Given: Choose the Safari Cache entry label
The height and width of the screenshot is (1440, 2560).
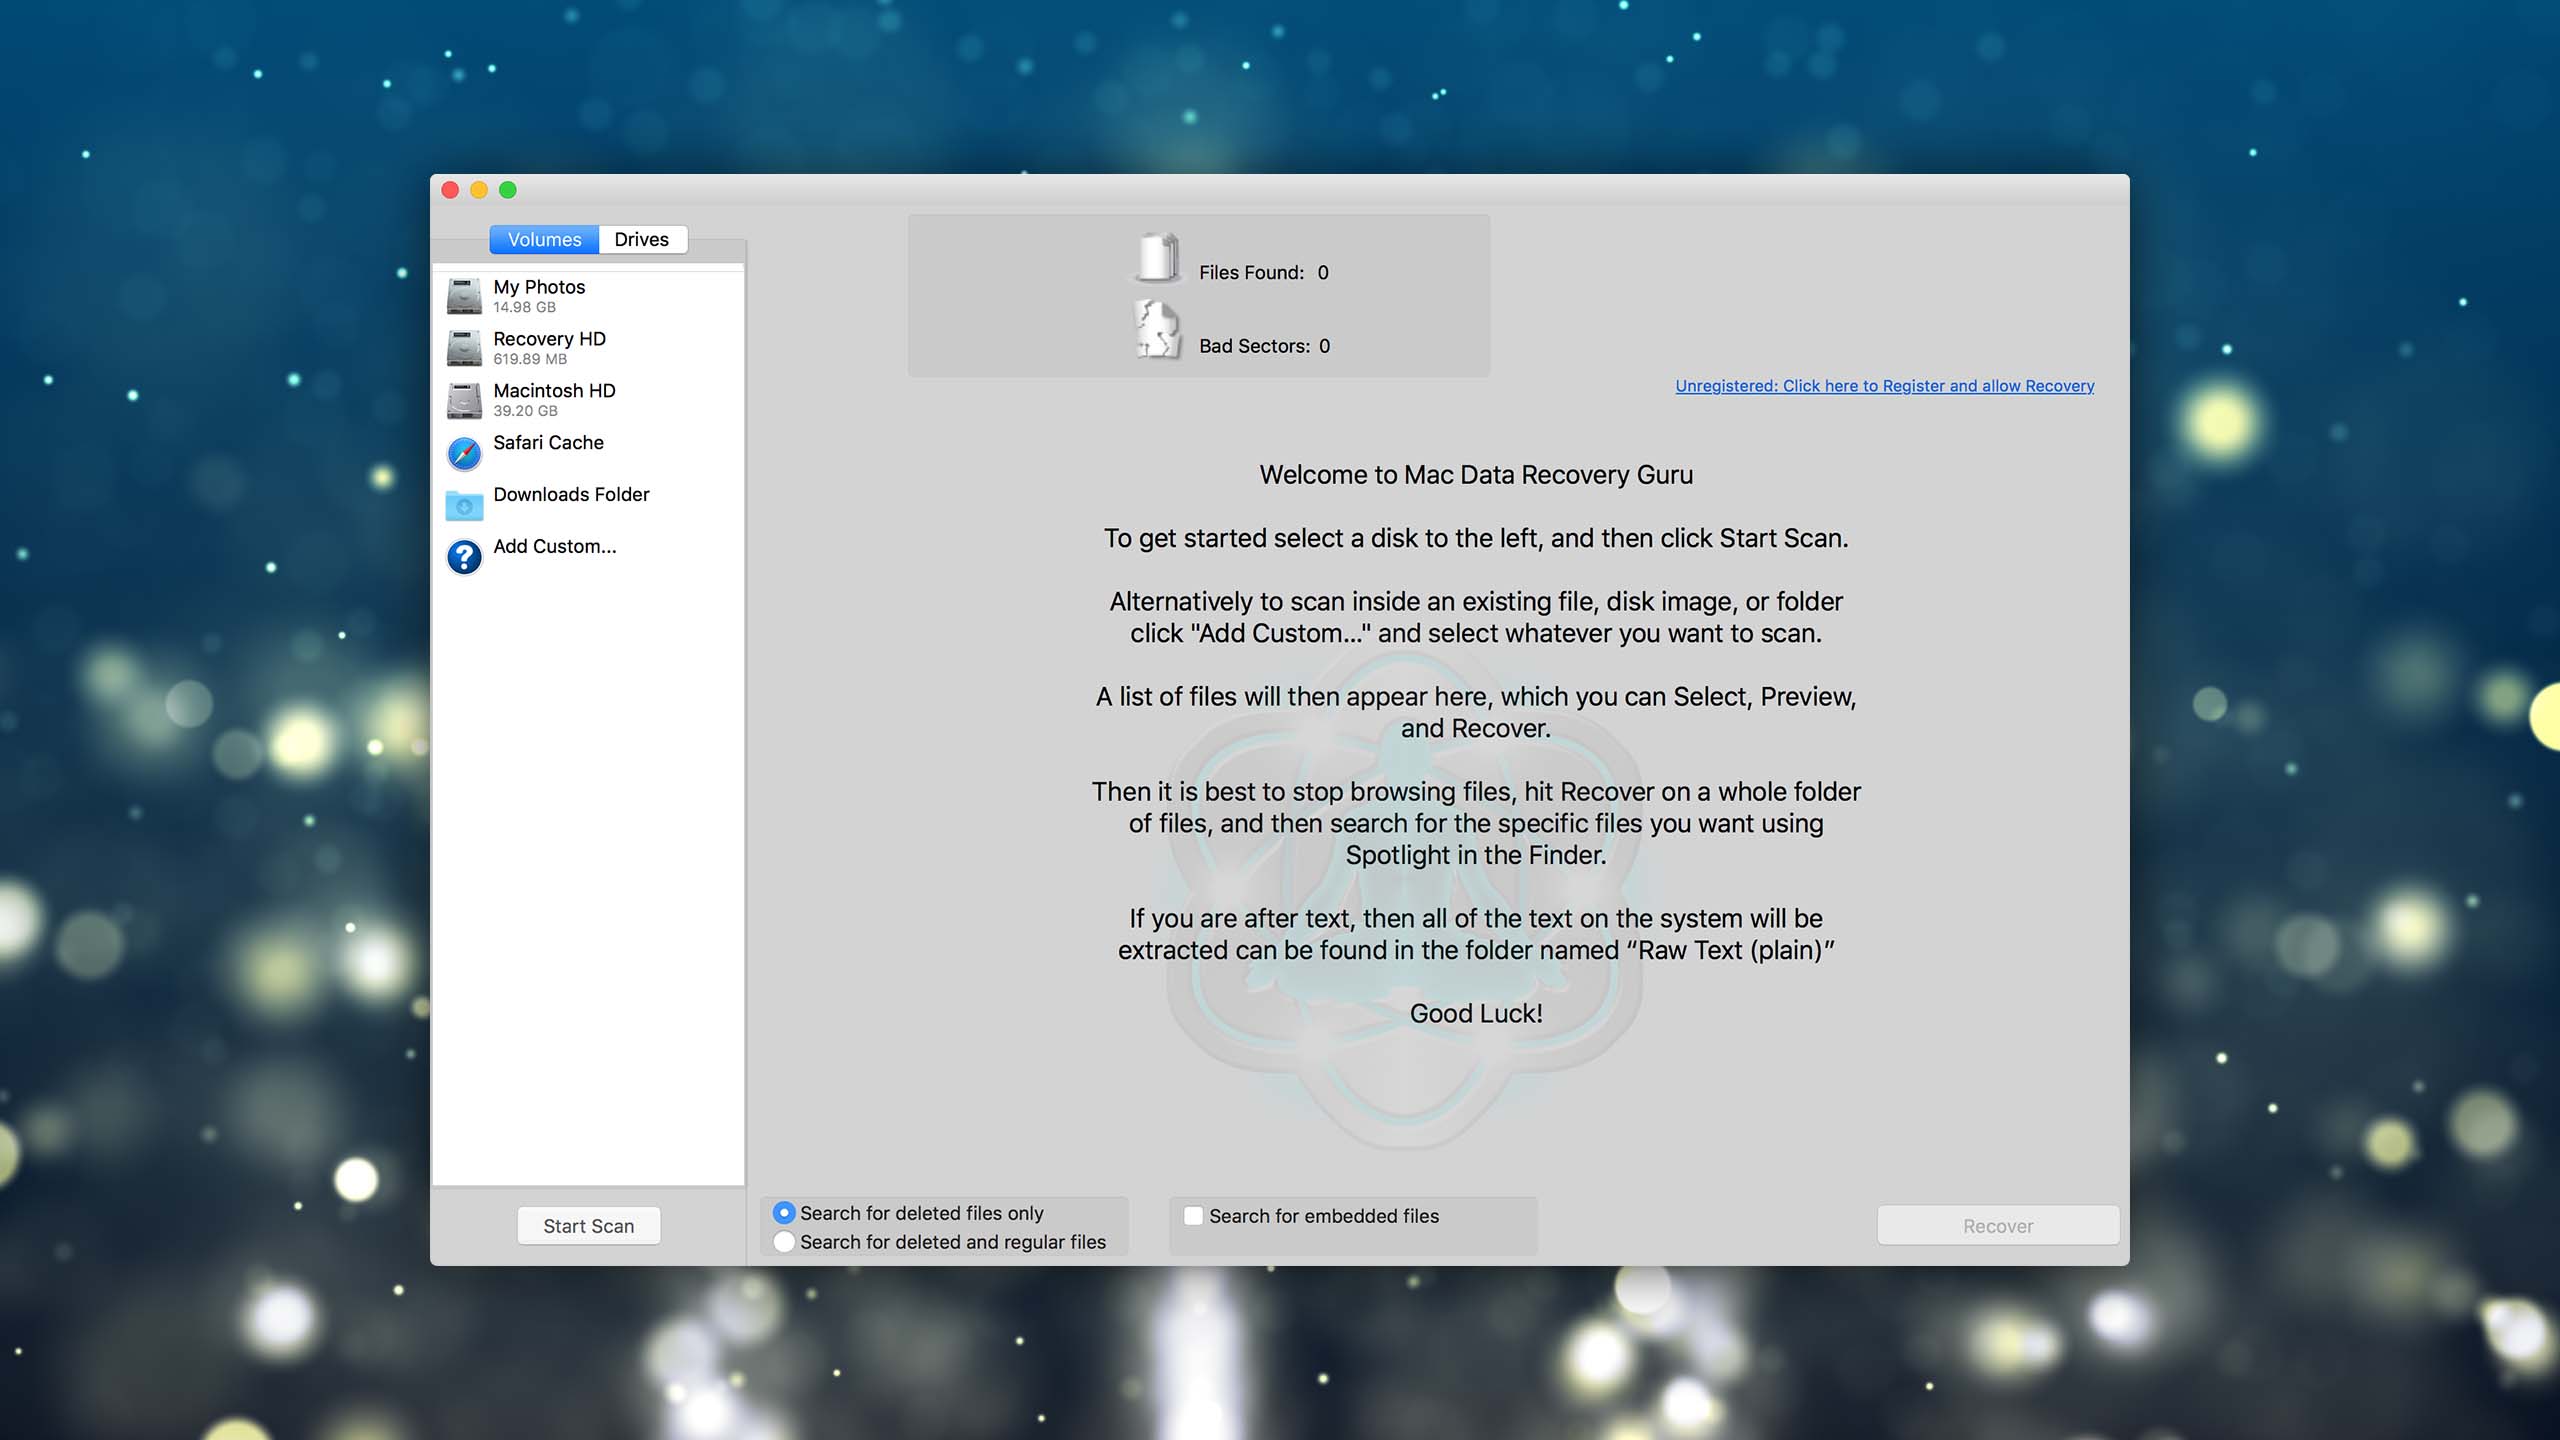Looking at the screenshot, I should [548, 443].
